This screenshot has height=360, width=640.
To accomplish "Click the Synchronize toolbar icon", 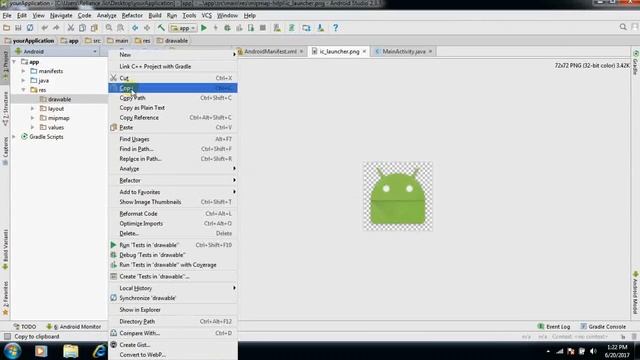I will coord(30,28).
